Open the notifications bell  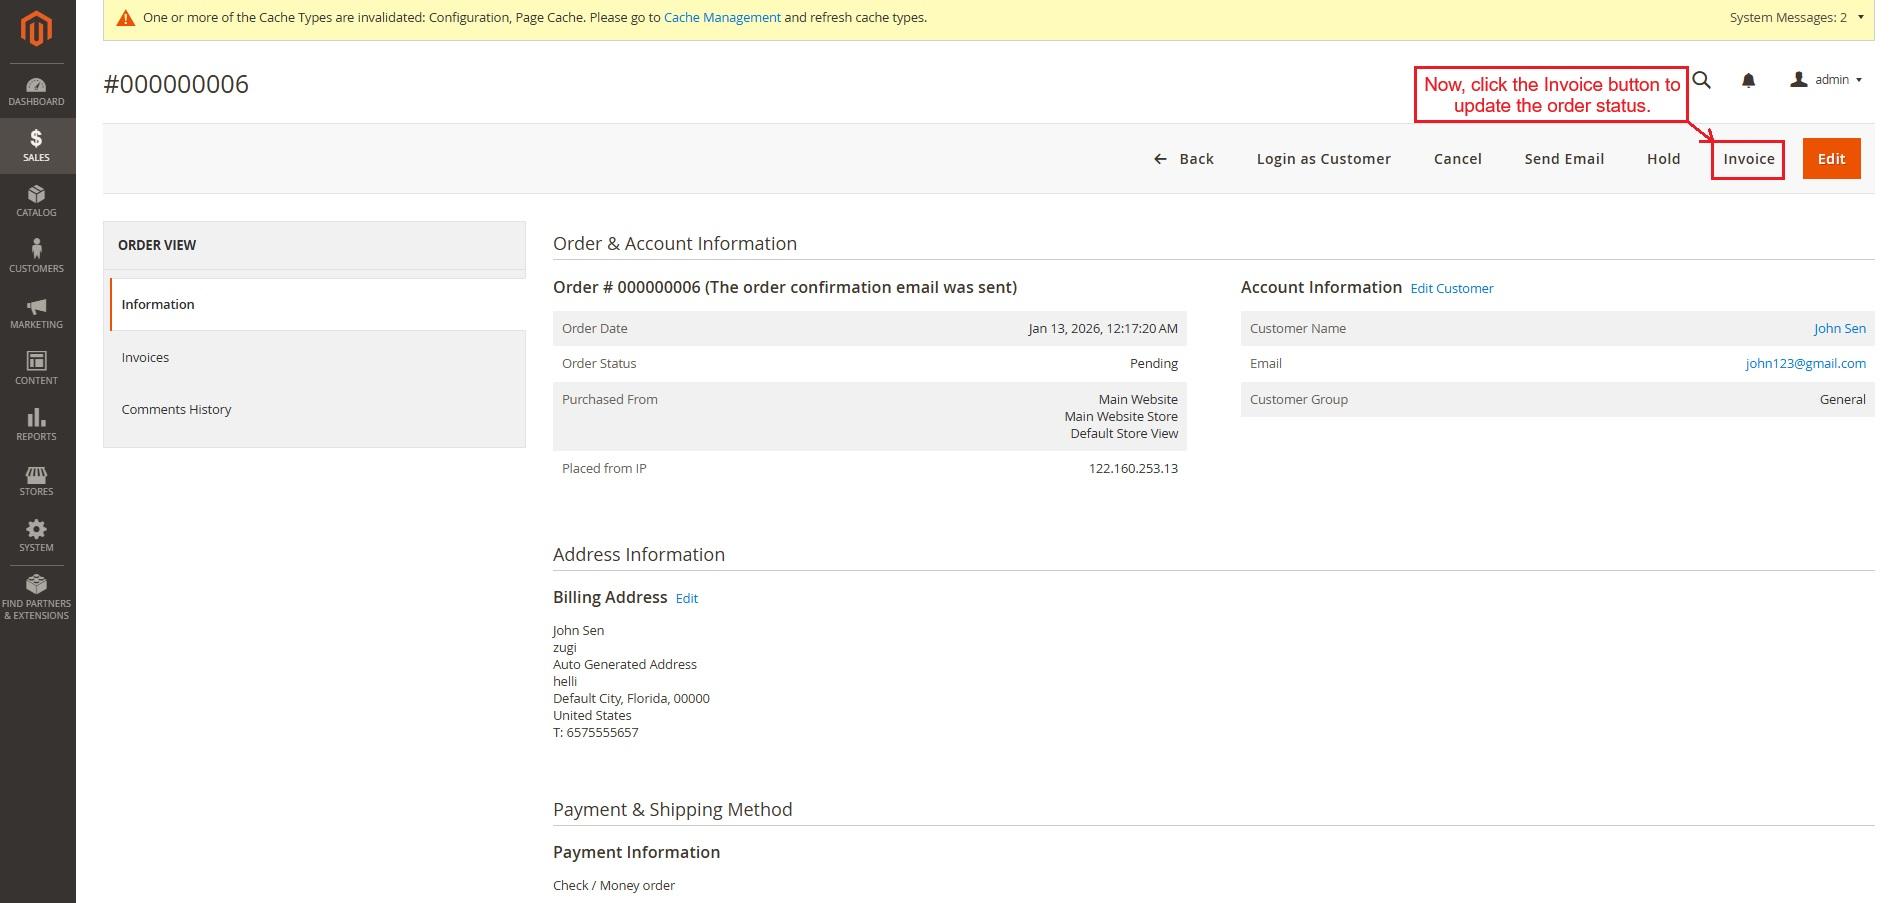click(1748, 80)
